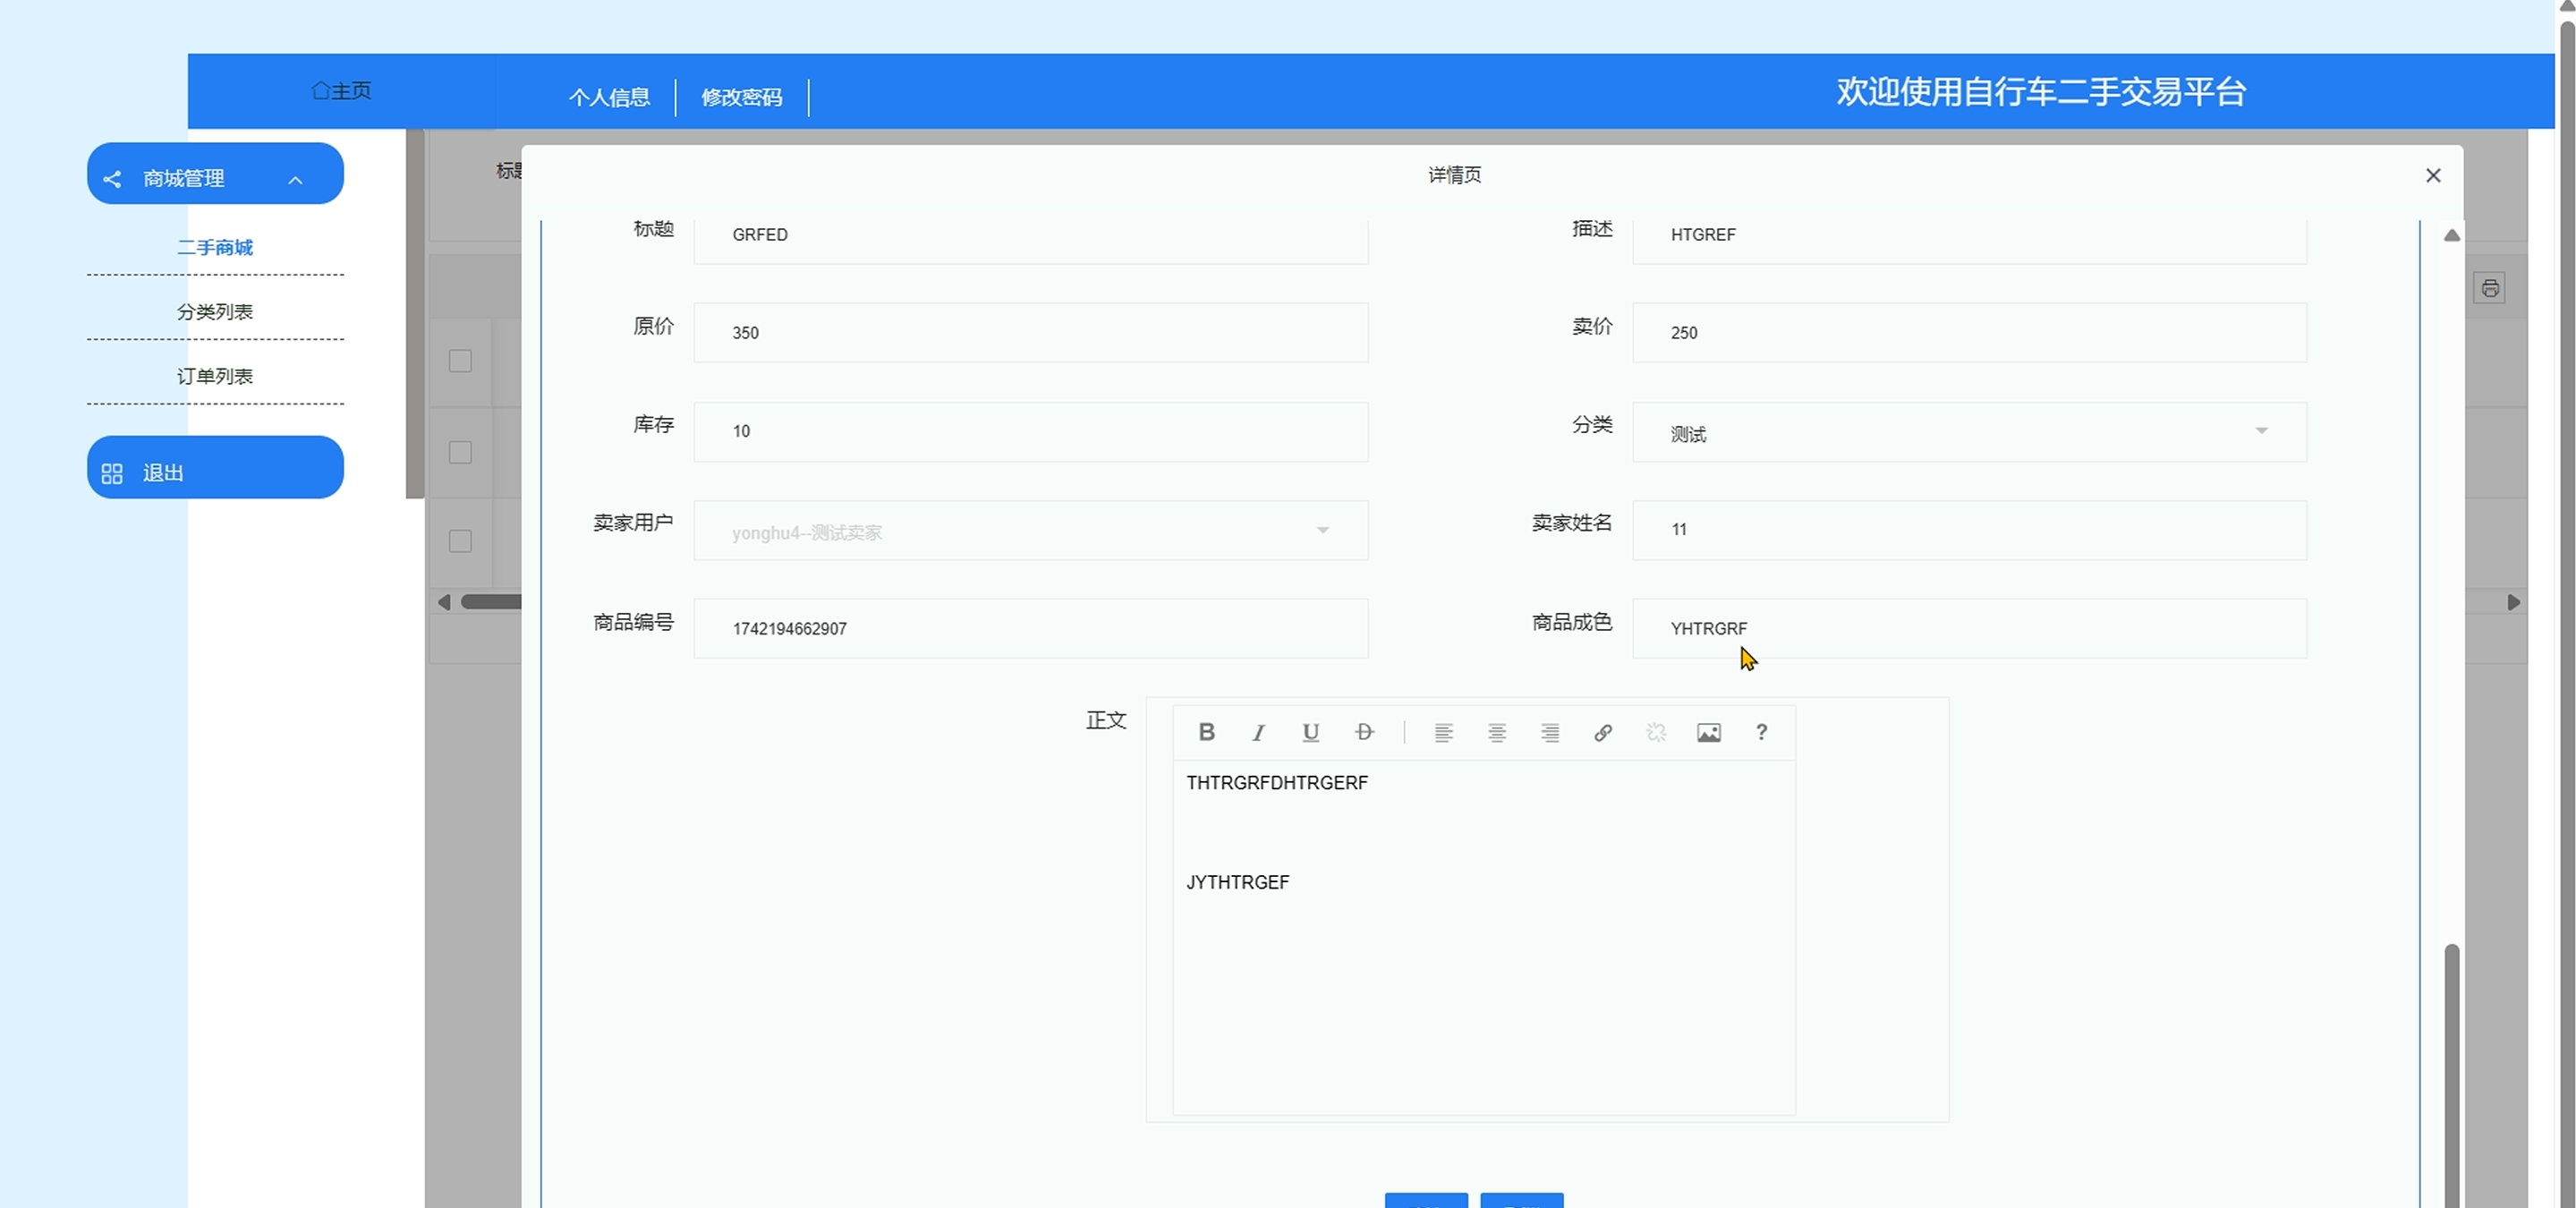The width and height of the screenshot is (2576, 1208).
Task: Open the editor help question mark
Action: 1761,732
